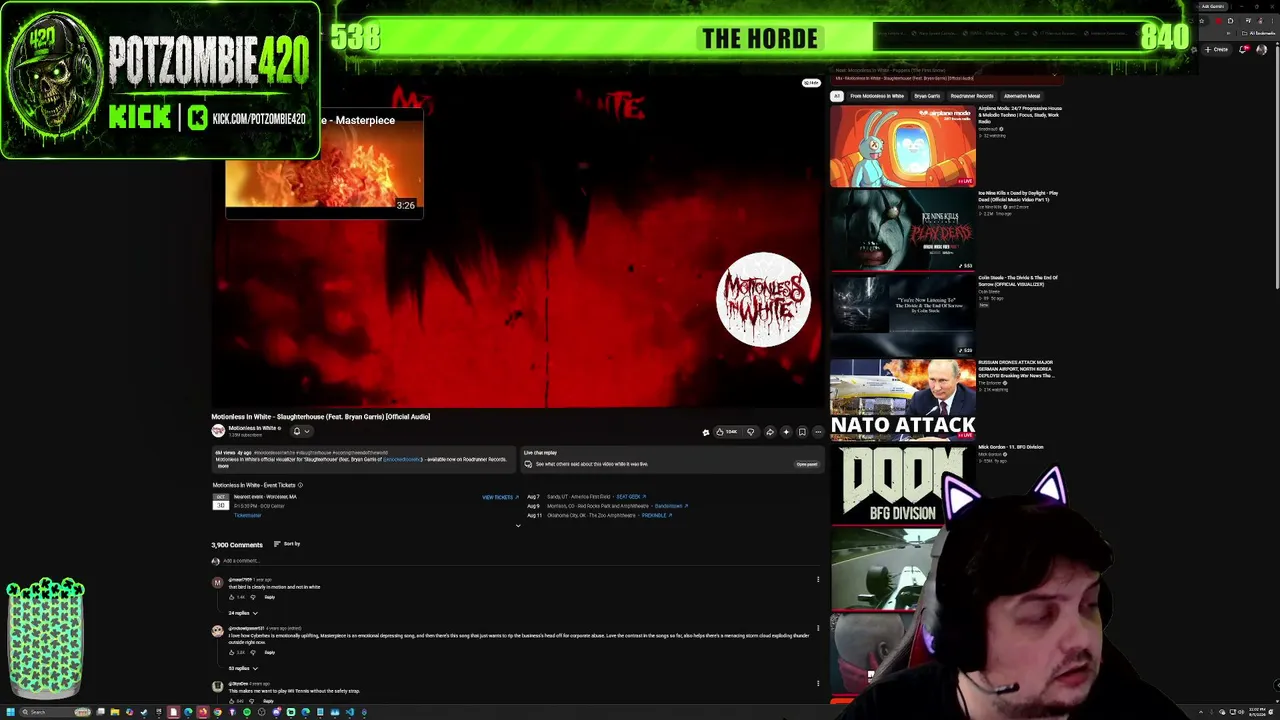
Task: Save the video with the bookmark icon
Action: pos(802,432)
